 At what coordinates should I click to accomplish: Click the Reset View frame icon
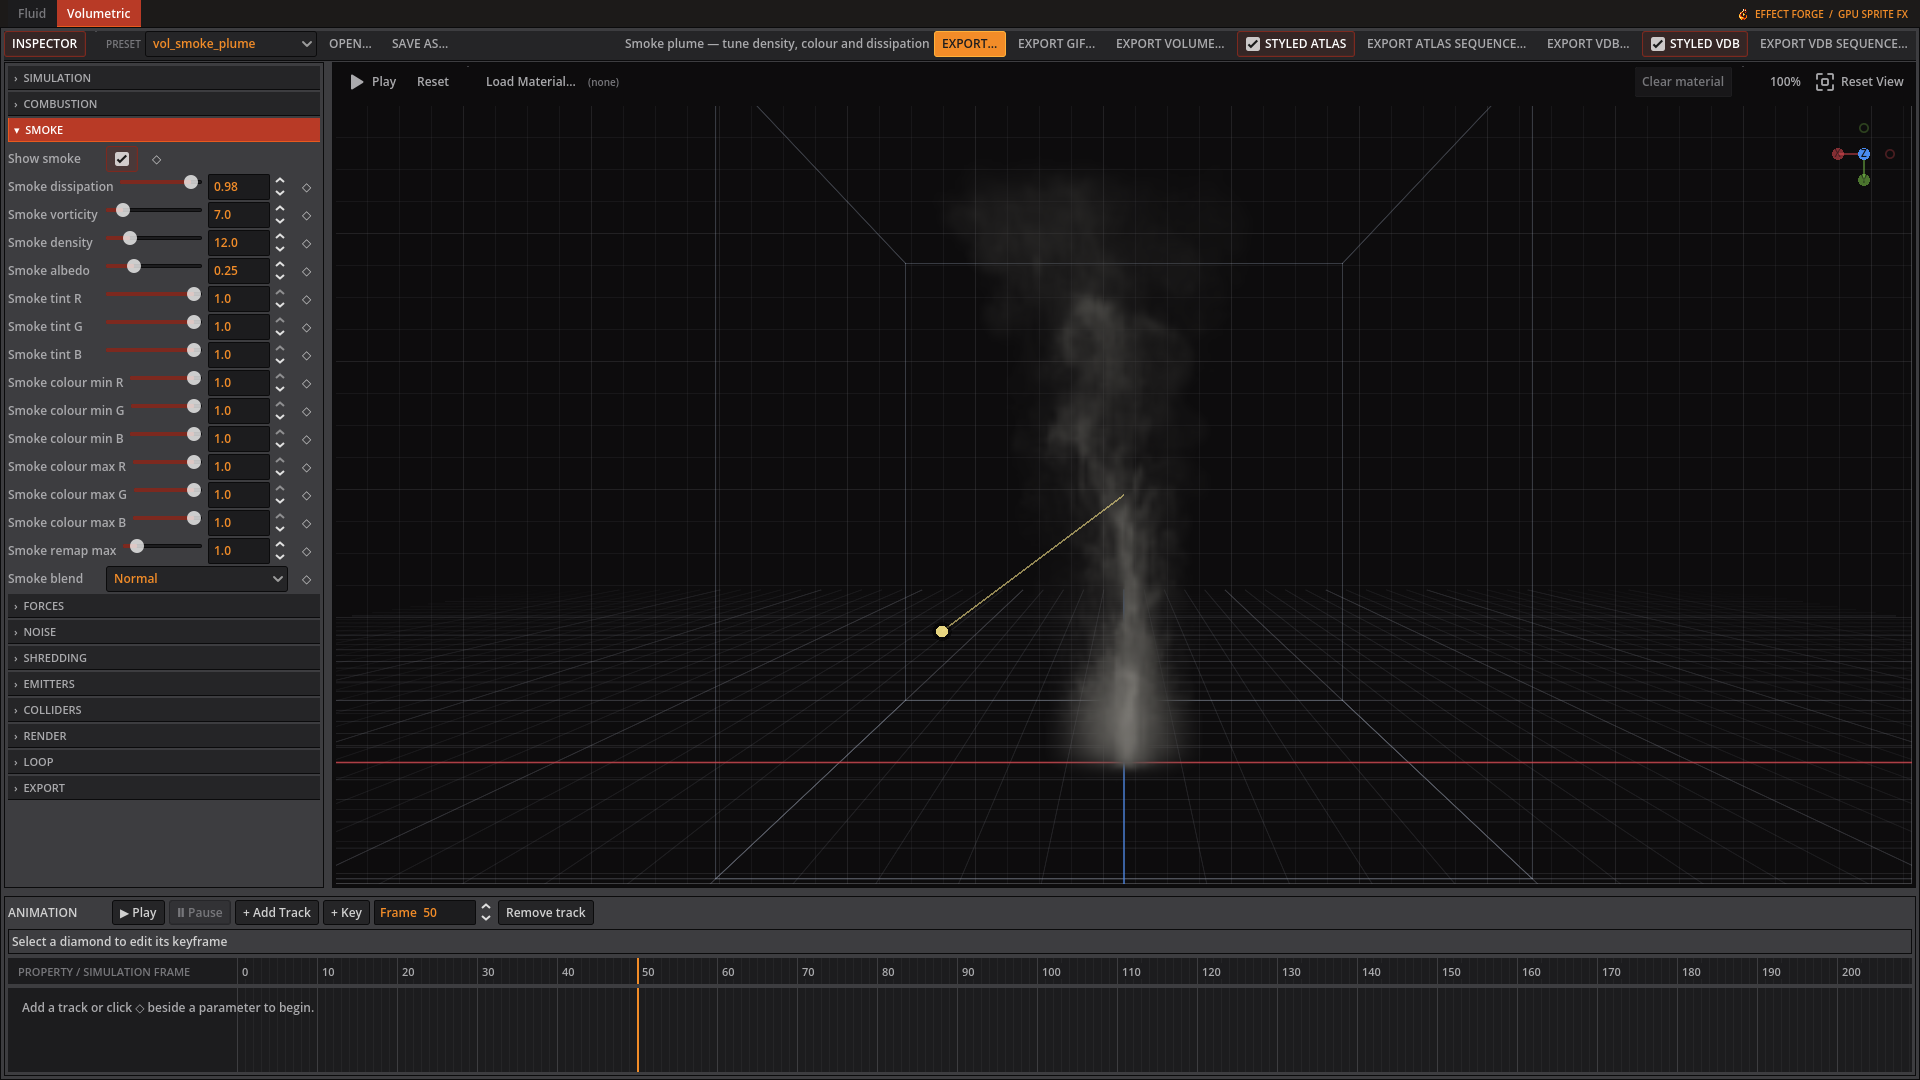click(x=1825, y=82)
